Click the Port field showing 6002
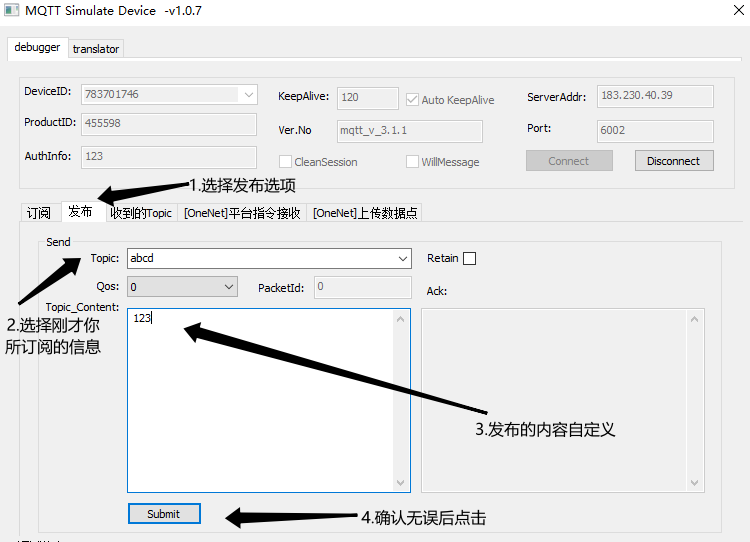750x542 pixels. [655, 131]
